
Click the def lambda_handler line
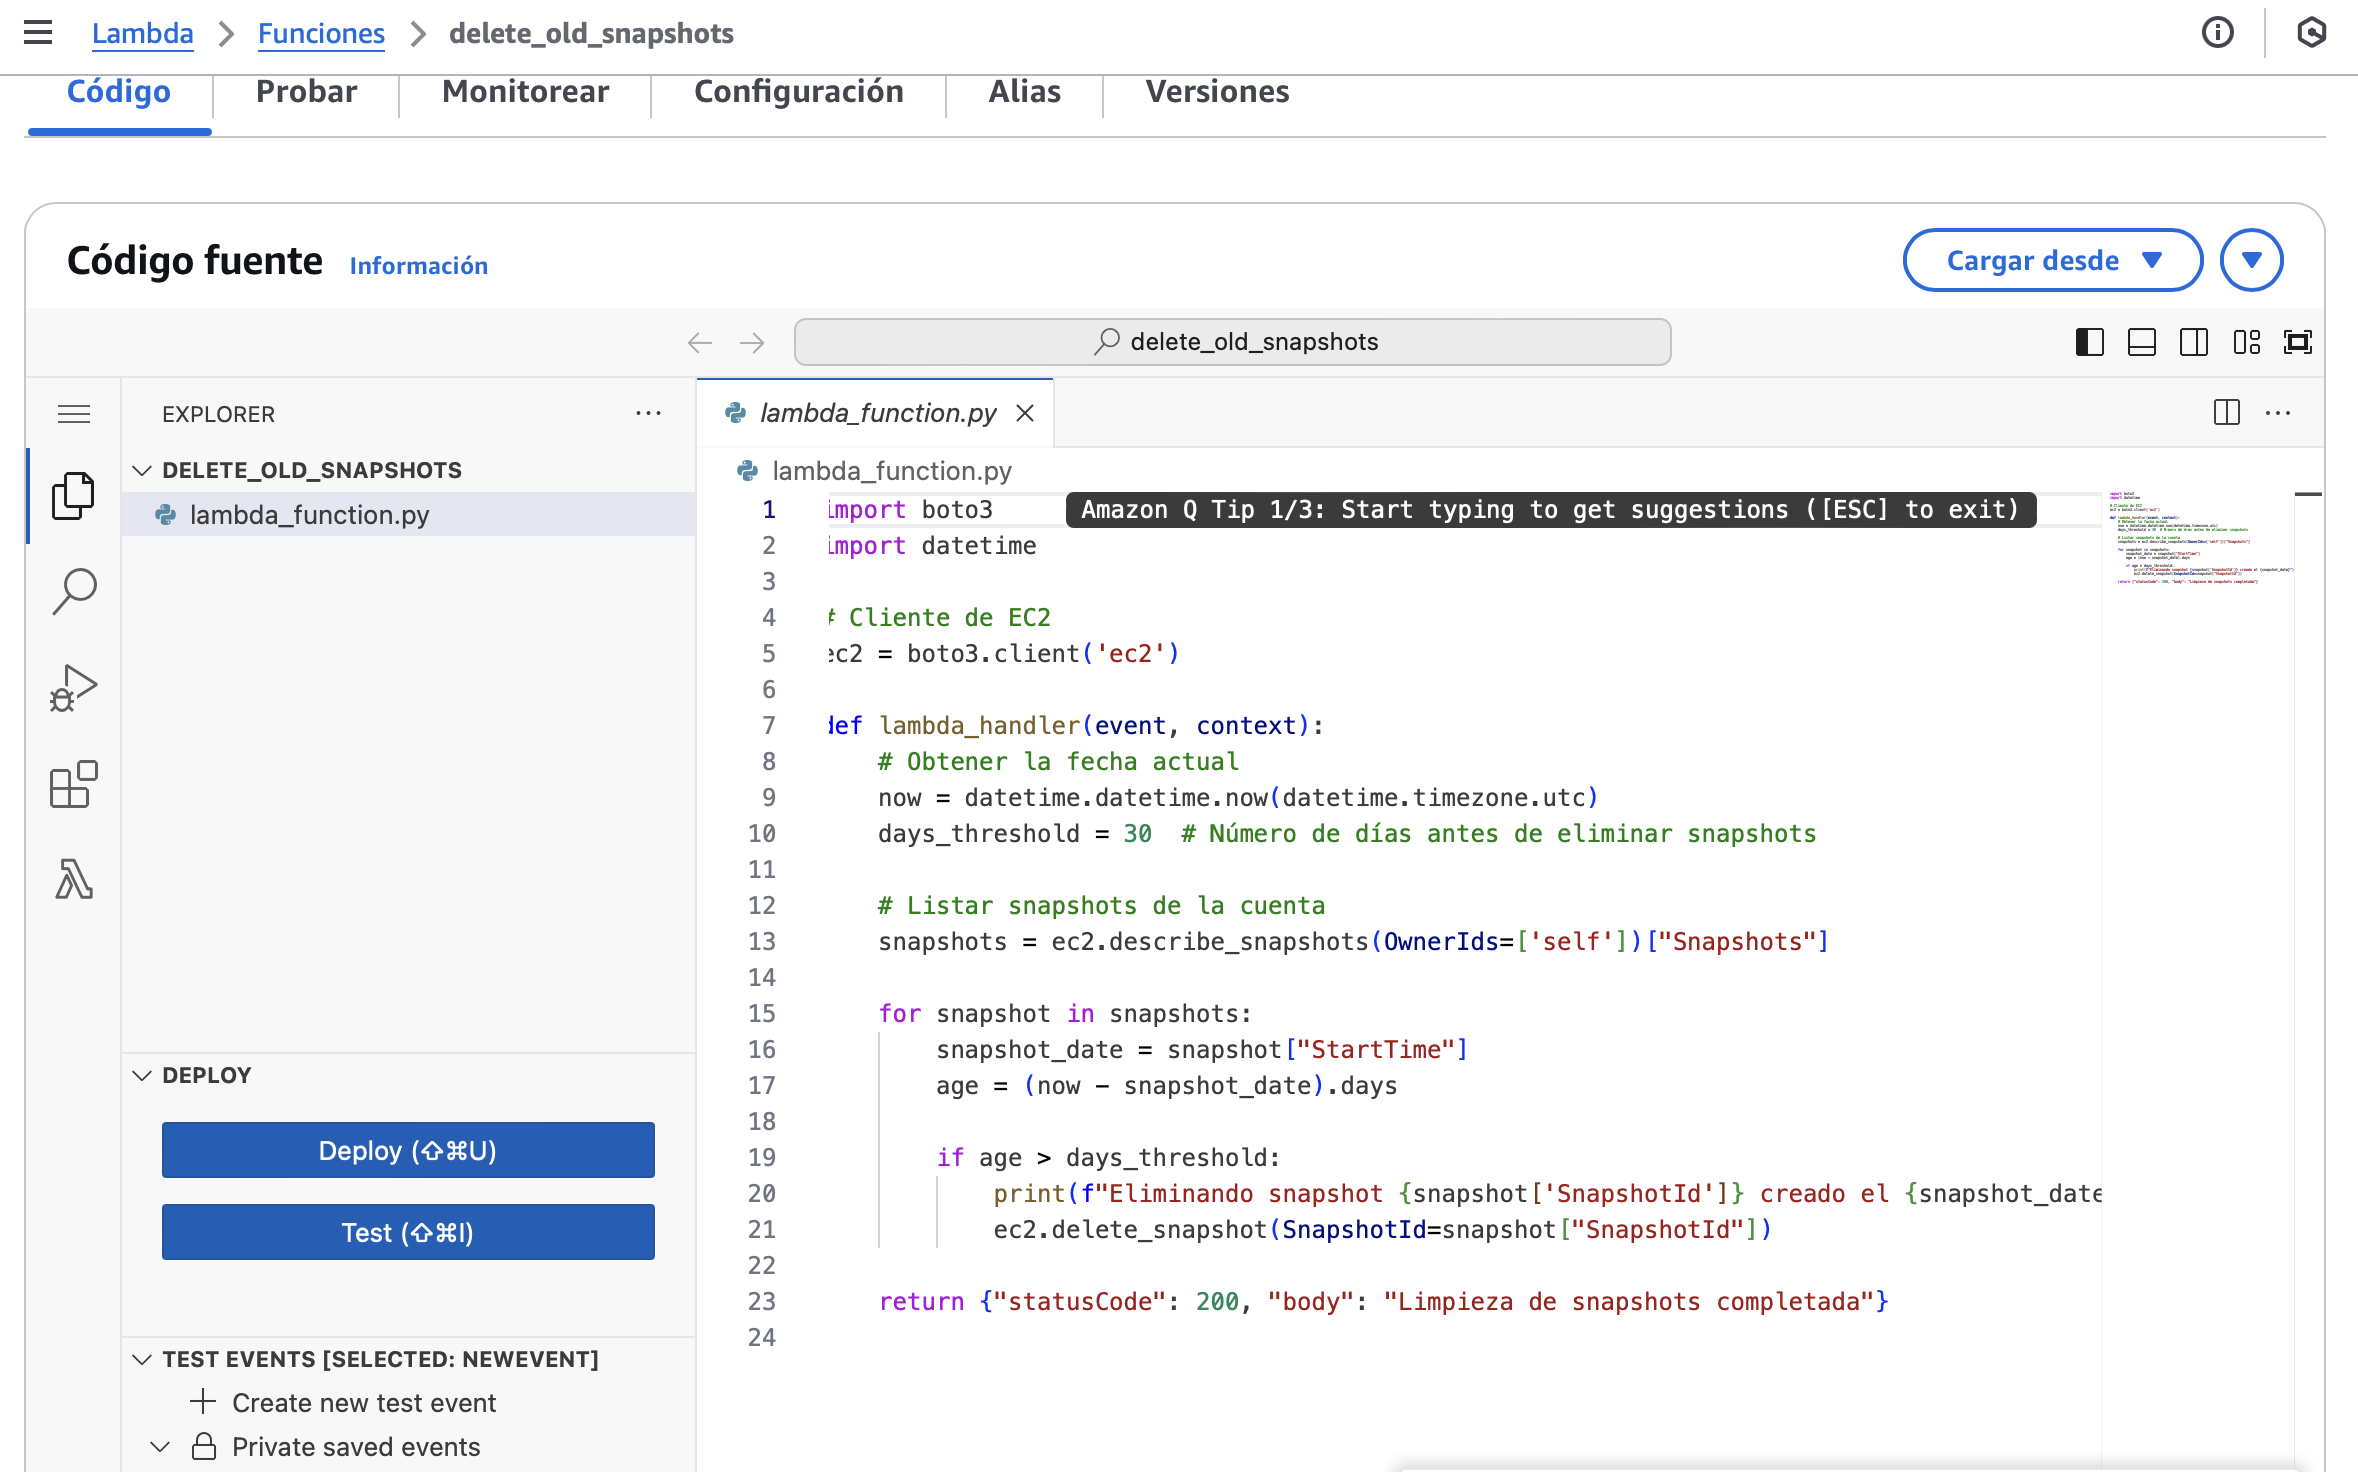point(1076,725)
